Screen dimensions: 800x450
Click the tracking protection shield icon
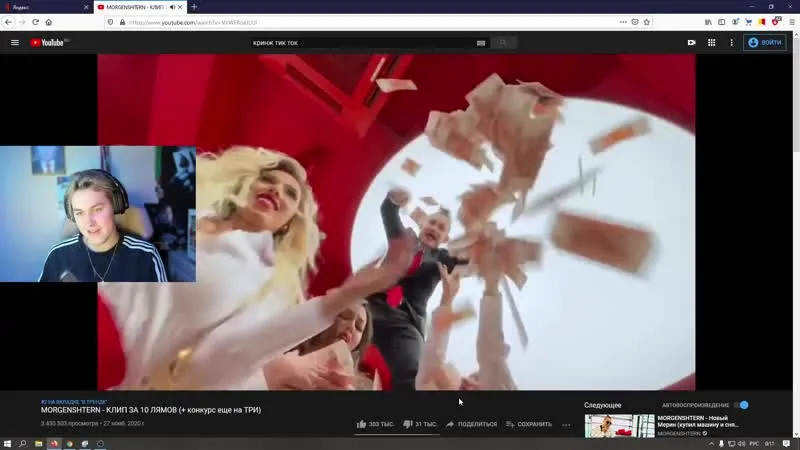(x=110, y=22)
